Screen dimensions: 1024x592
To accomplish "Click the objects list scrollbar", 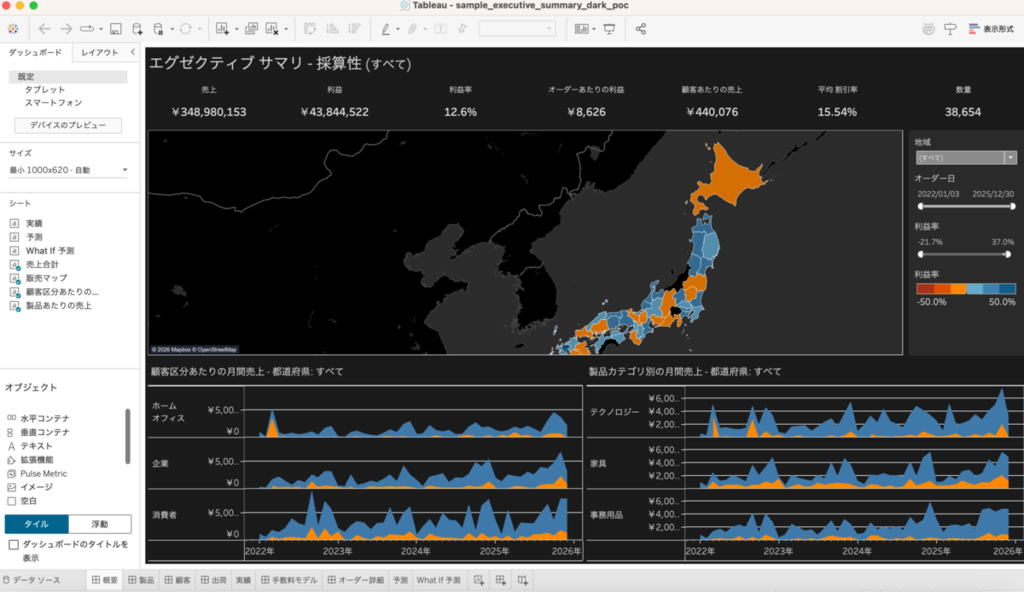I will point(127,436).
